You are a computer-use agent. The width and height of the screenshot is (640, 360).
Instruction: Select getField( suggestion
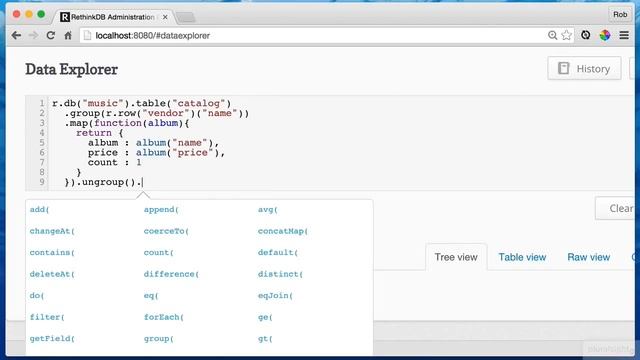point(52,339)
